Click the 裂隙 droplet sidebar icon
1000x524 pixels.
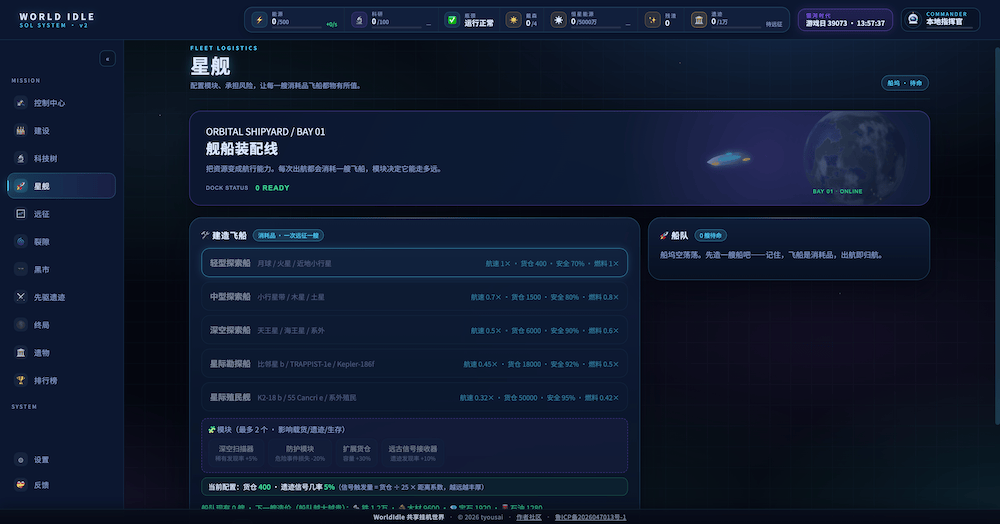coord(20,242)
